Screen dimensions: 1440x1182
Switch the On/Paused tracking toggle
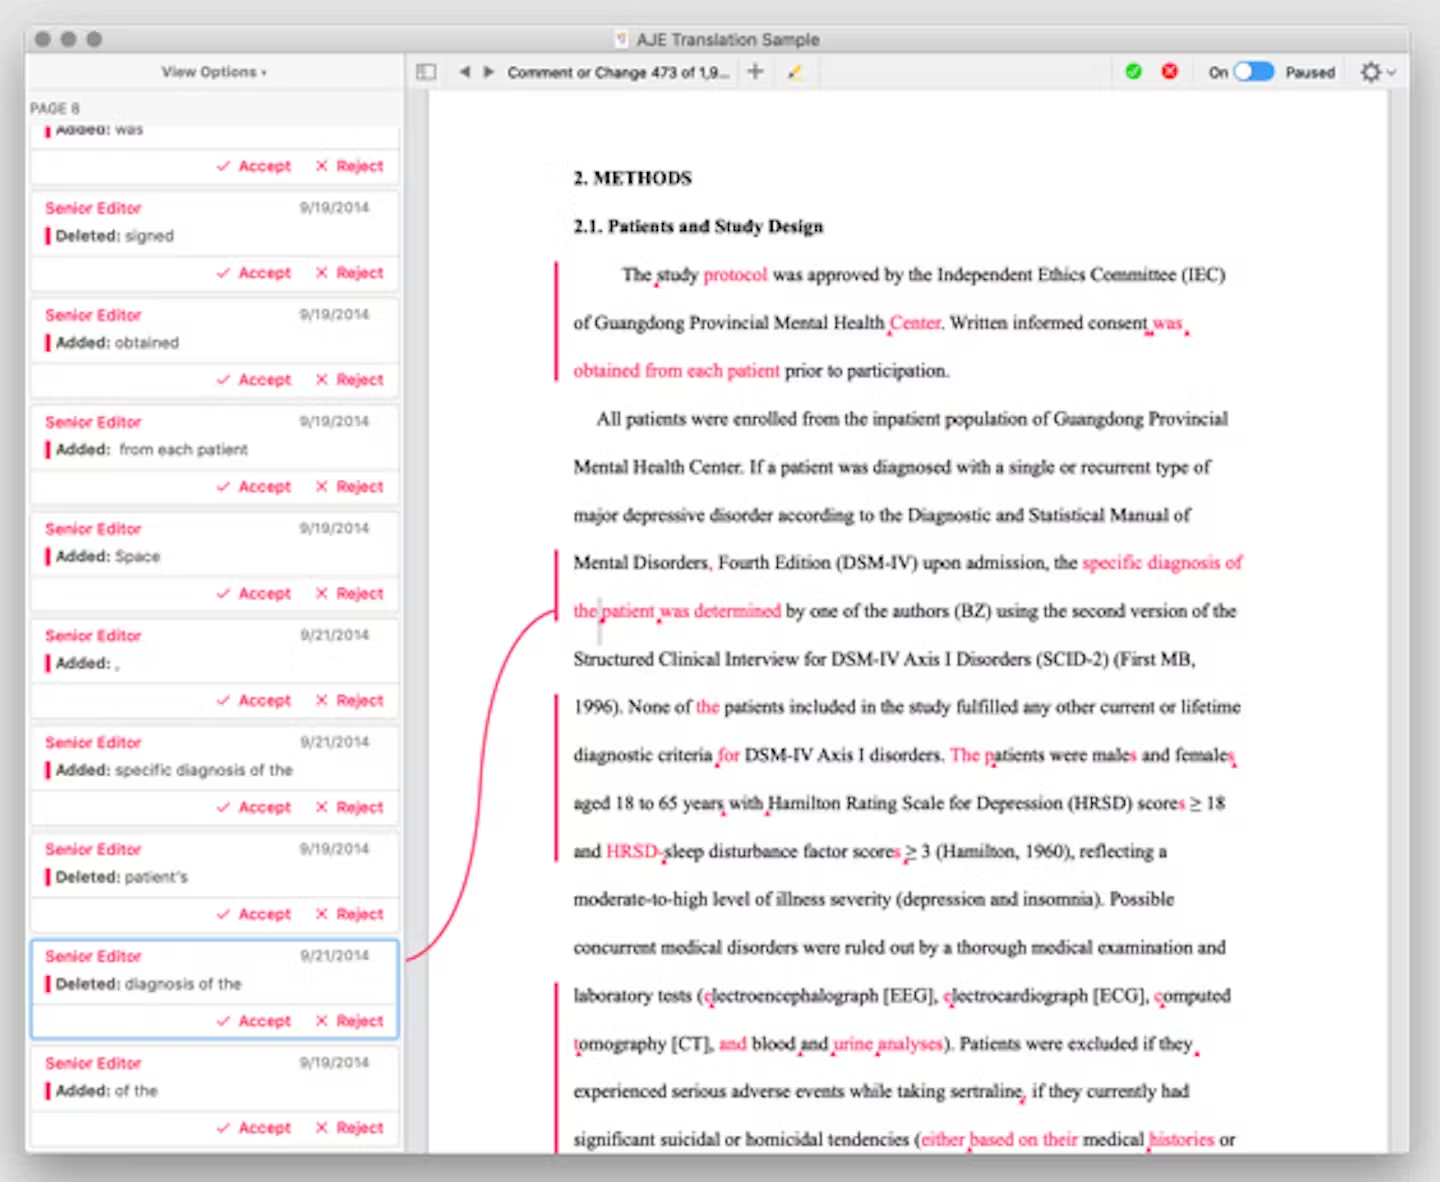[x=1253, y=72]
